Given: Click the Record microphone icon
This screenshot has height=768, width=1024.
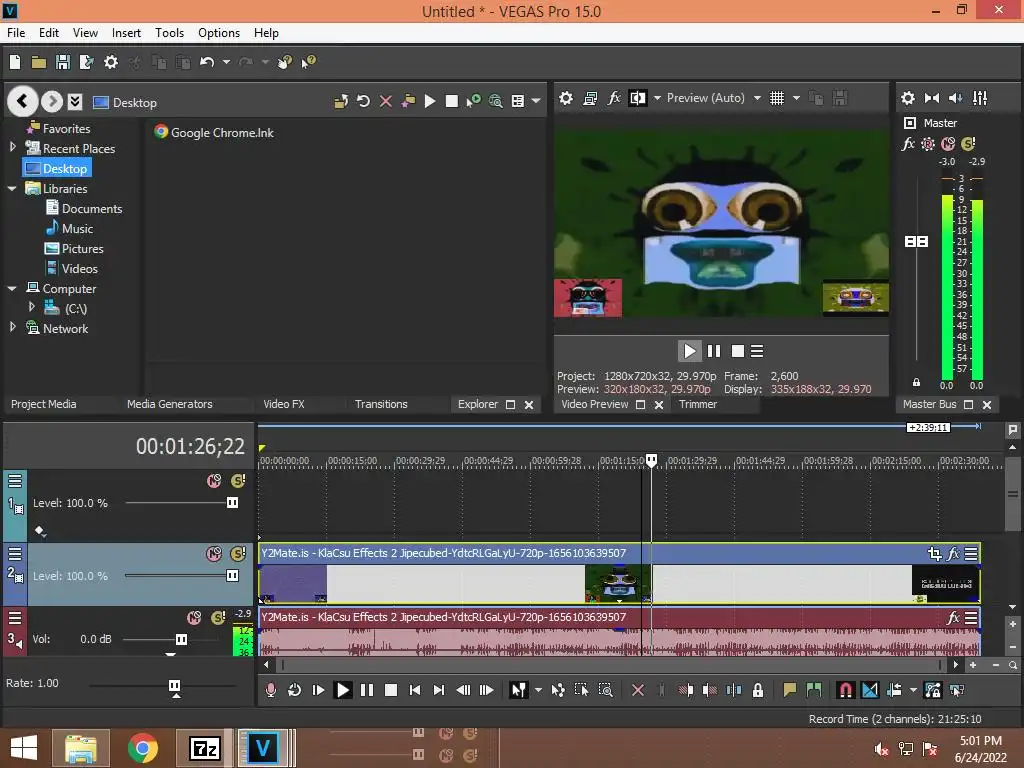Looking at the screenshot, I should [x=270, y=690].
